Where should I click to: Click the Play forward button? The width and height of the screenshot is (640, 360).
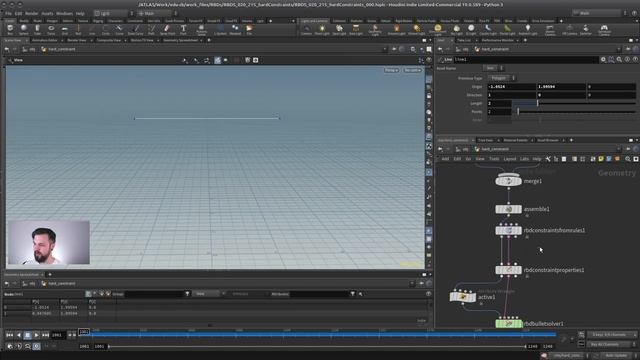coord(36,335)
